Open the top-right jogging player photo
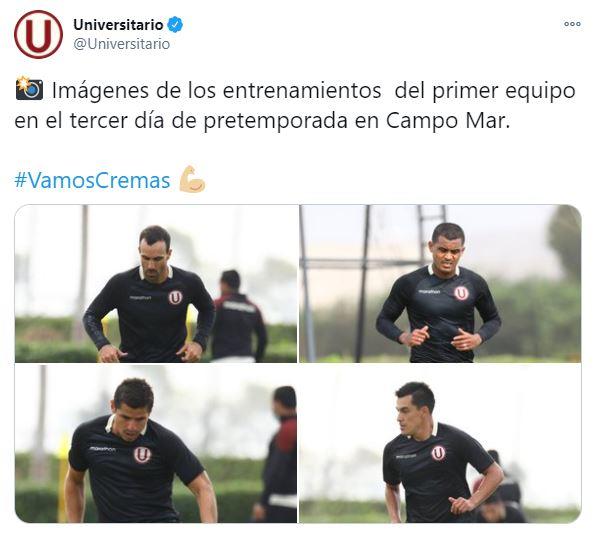The width and height of the screenshot is (596, 535). click(440, 283)
